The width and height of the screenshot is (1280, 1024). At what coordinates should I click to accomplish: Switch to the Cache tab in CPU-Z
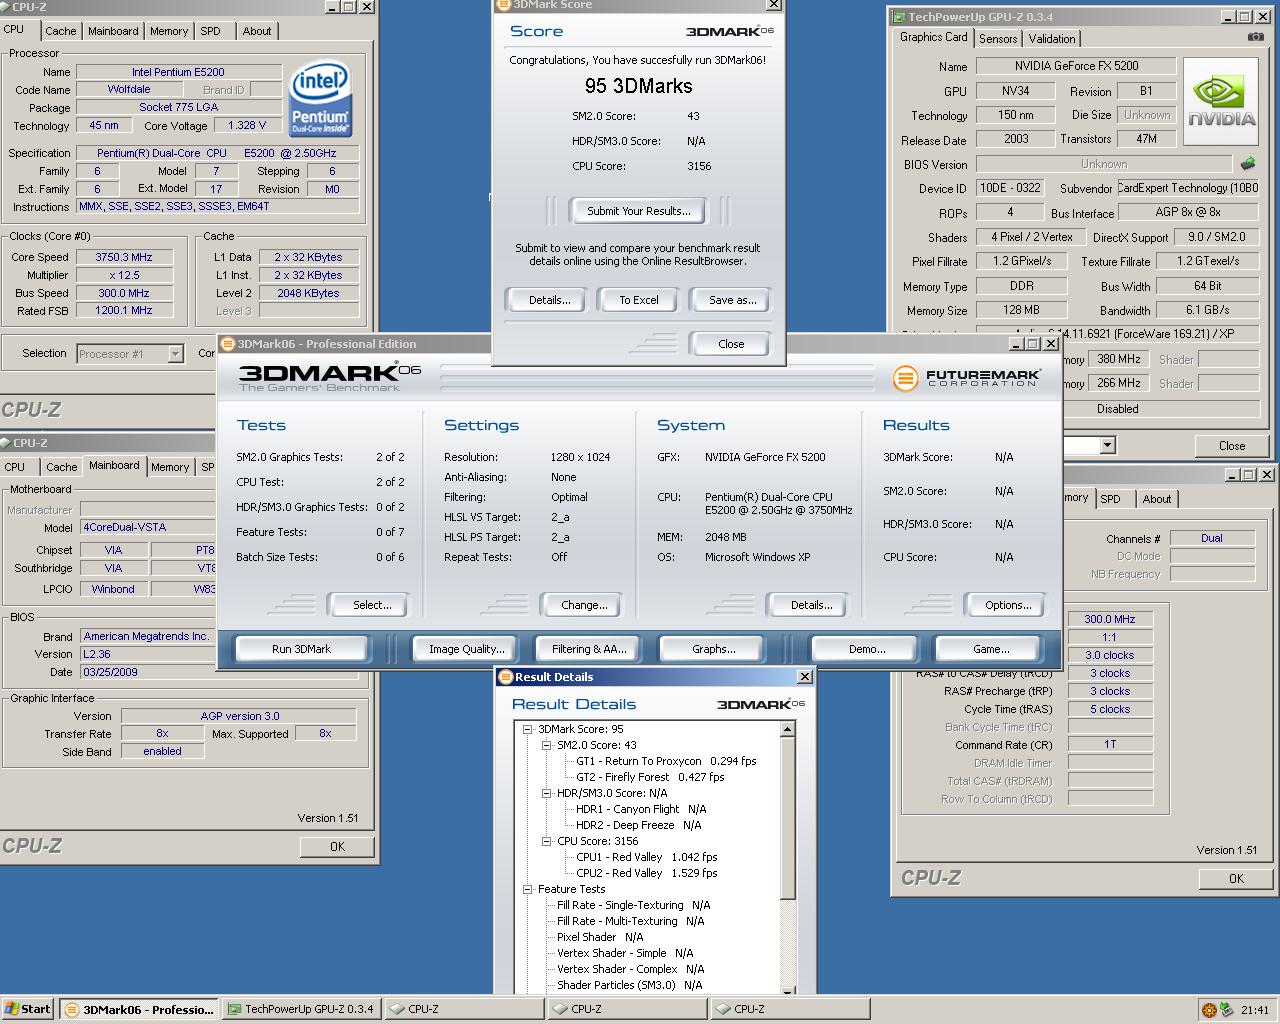pyautogui.click(x=60, y=31)
